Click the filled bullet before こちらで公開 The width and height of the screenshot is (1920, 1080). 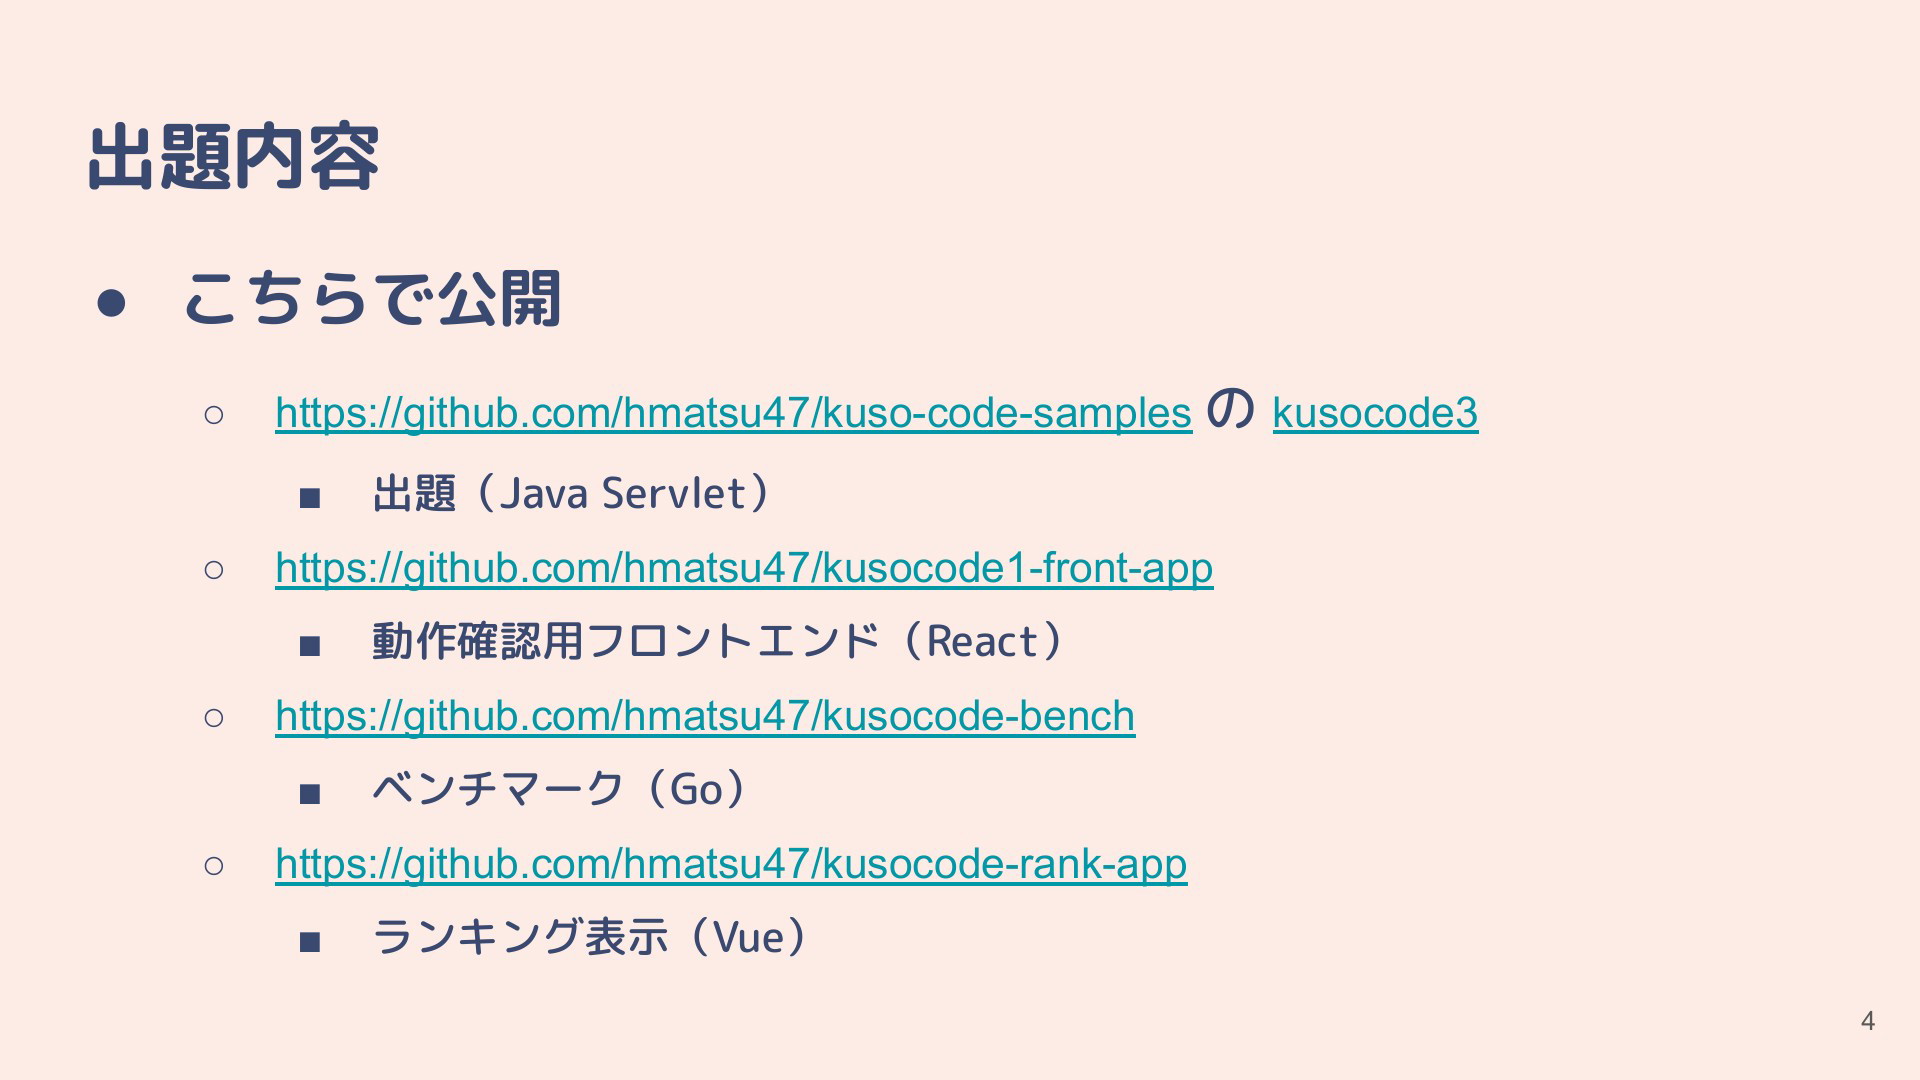tap(110, 303)
